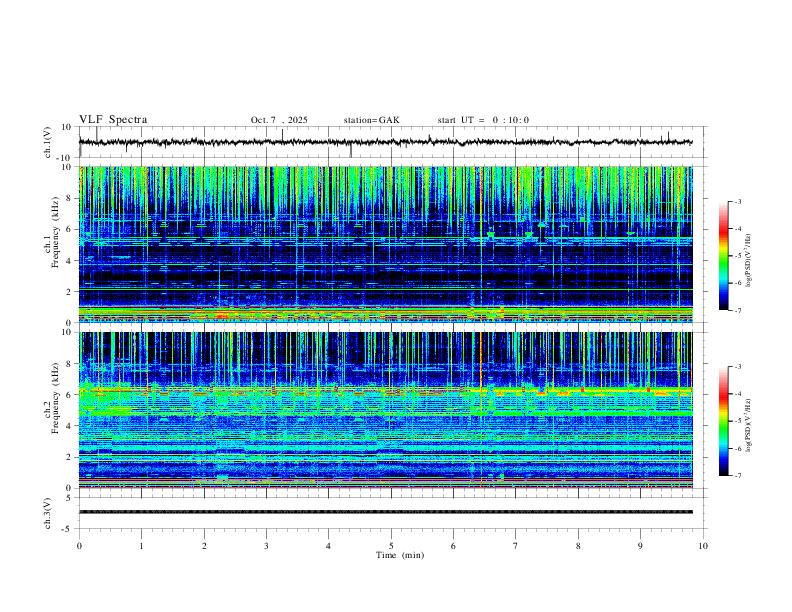The height and width of the screenshot is (612, 792).
Task: Click the upper colorbar 'log(PSD)' label
Action: click(x=749, y=260)
